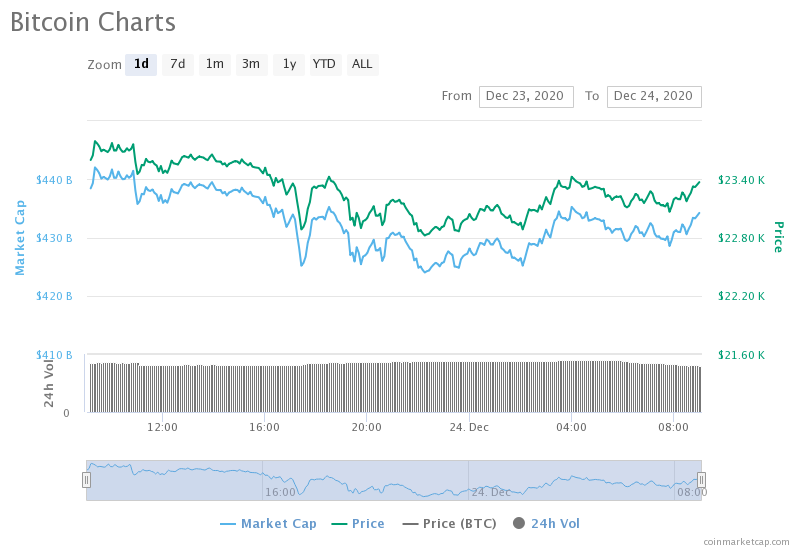This screenshot has width=800, height=550.
Task: Toggle Market Cap series in legend
Action: [x=268, y=523]
